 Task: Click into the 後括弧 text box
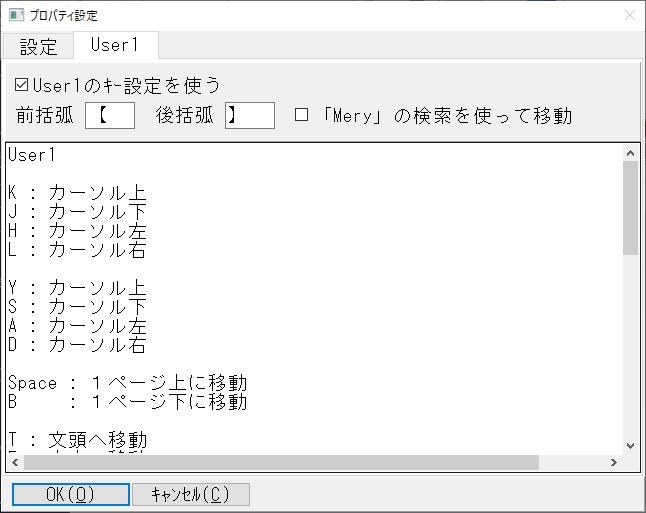(x=249, y=115)
